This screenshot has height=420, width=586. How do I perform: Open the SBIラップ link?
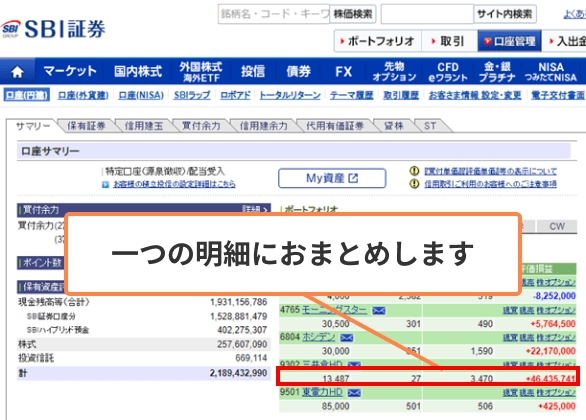192,95
